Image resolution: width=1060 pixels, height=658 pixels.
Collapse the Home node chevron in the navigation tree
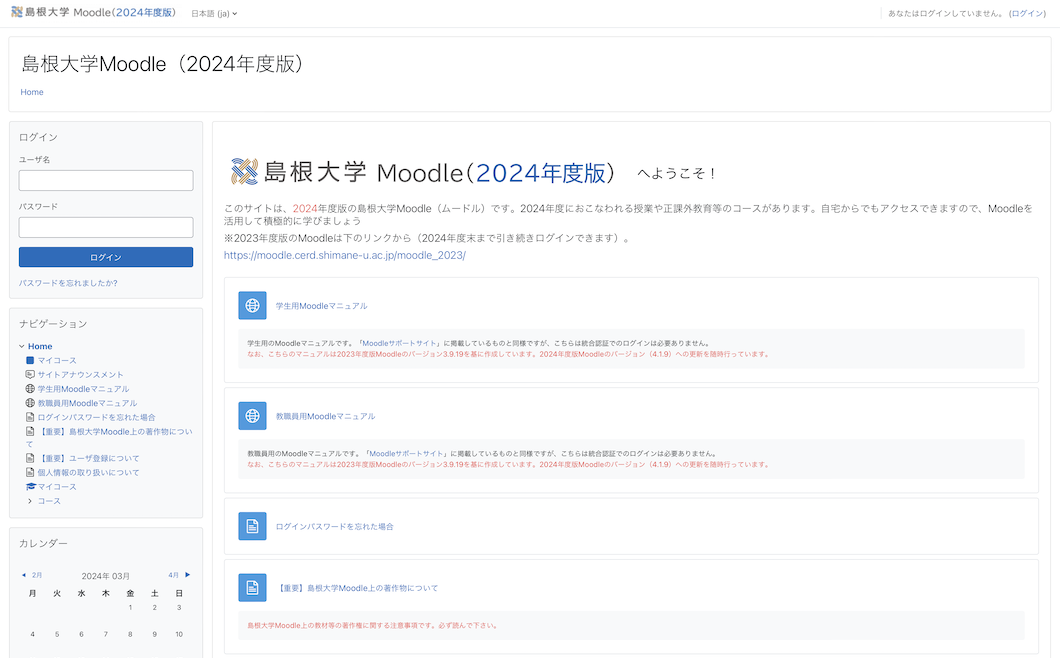point(22,346)
